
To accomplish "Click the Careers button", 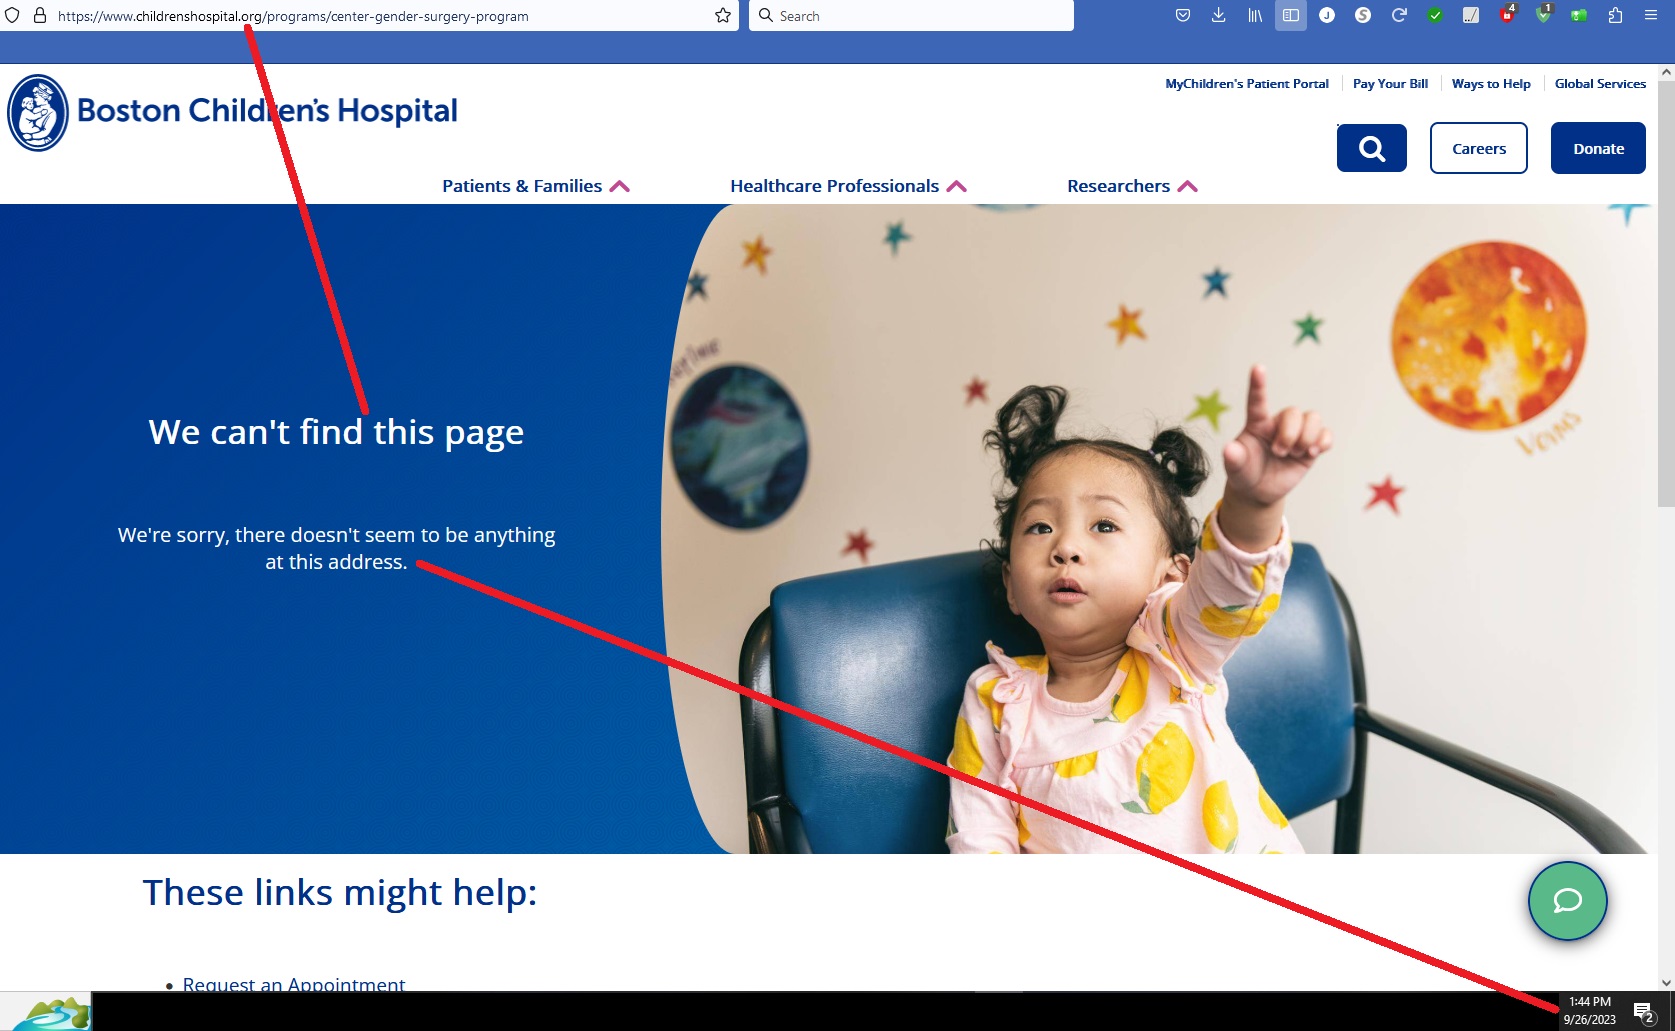I will [1478, 148].
